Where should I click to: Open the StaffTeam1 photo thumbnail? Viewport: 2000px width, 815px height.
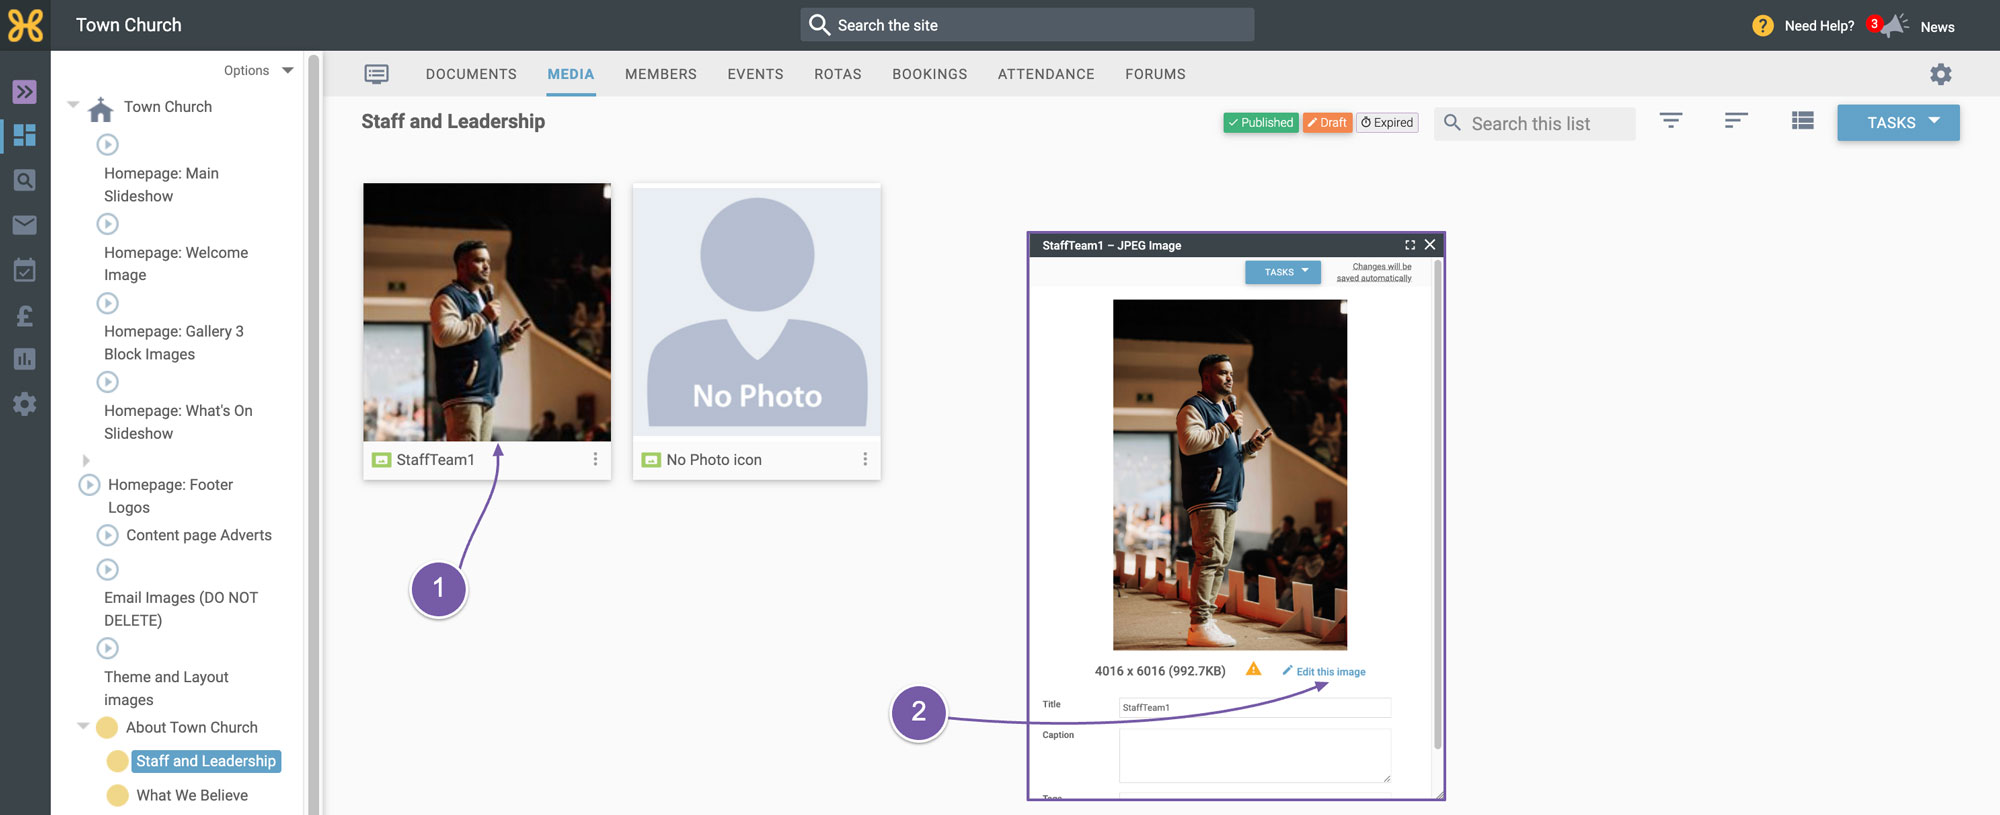487,312
